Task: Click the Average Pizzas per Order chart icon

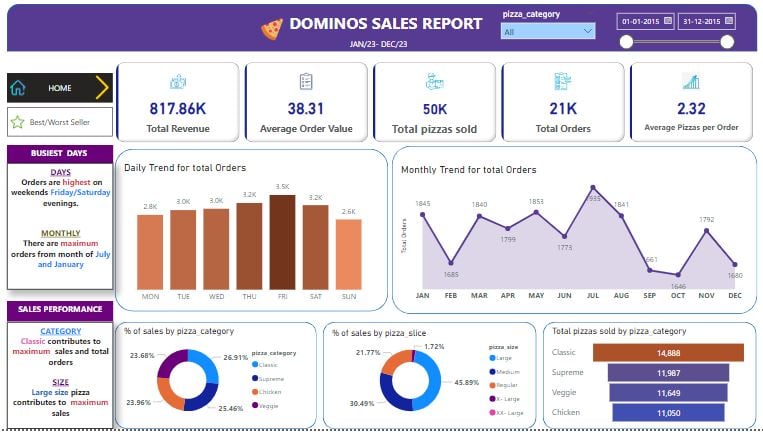Action: click(690, 82)
